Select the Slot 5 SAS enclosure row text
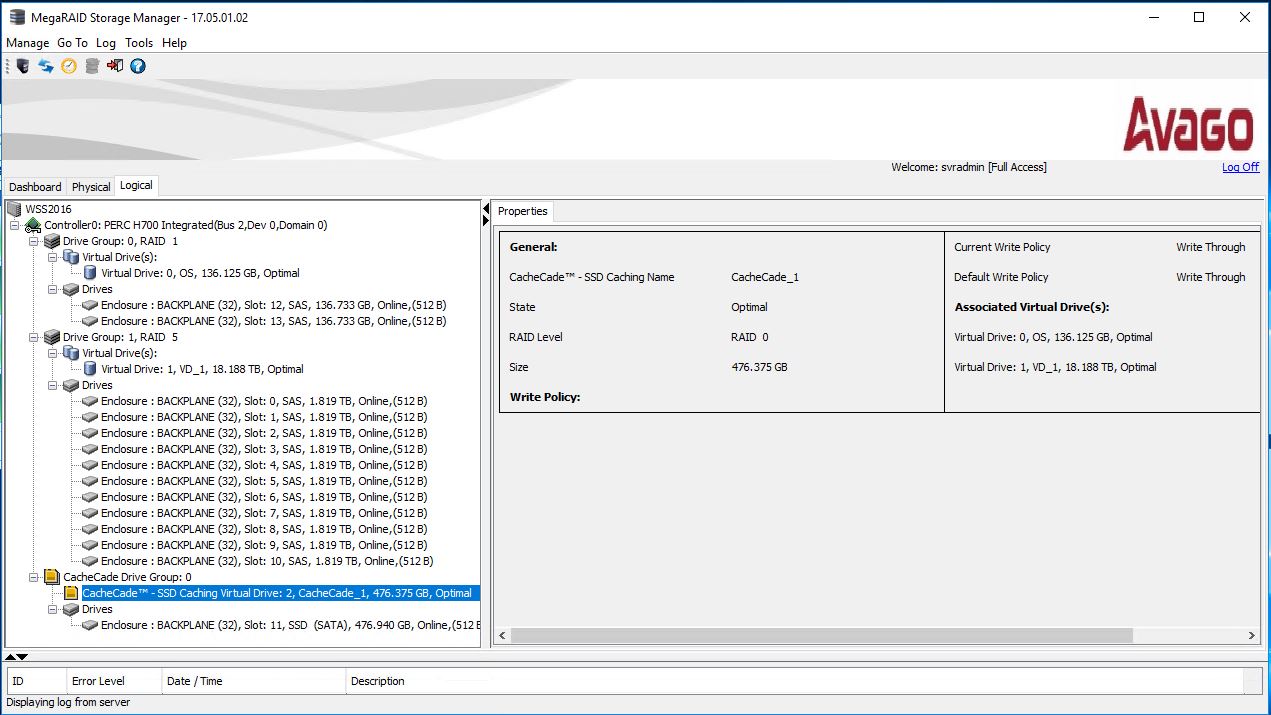 click(264, 481)
